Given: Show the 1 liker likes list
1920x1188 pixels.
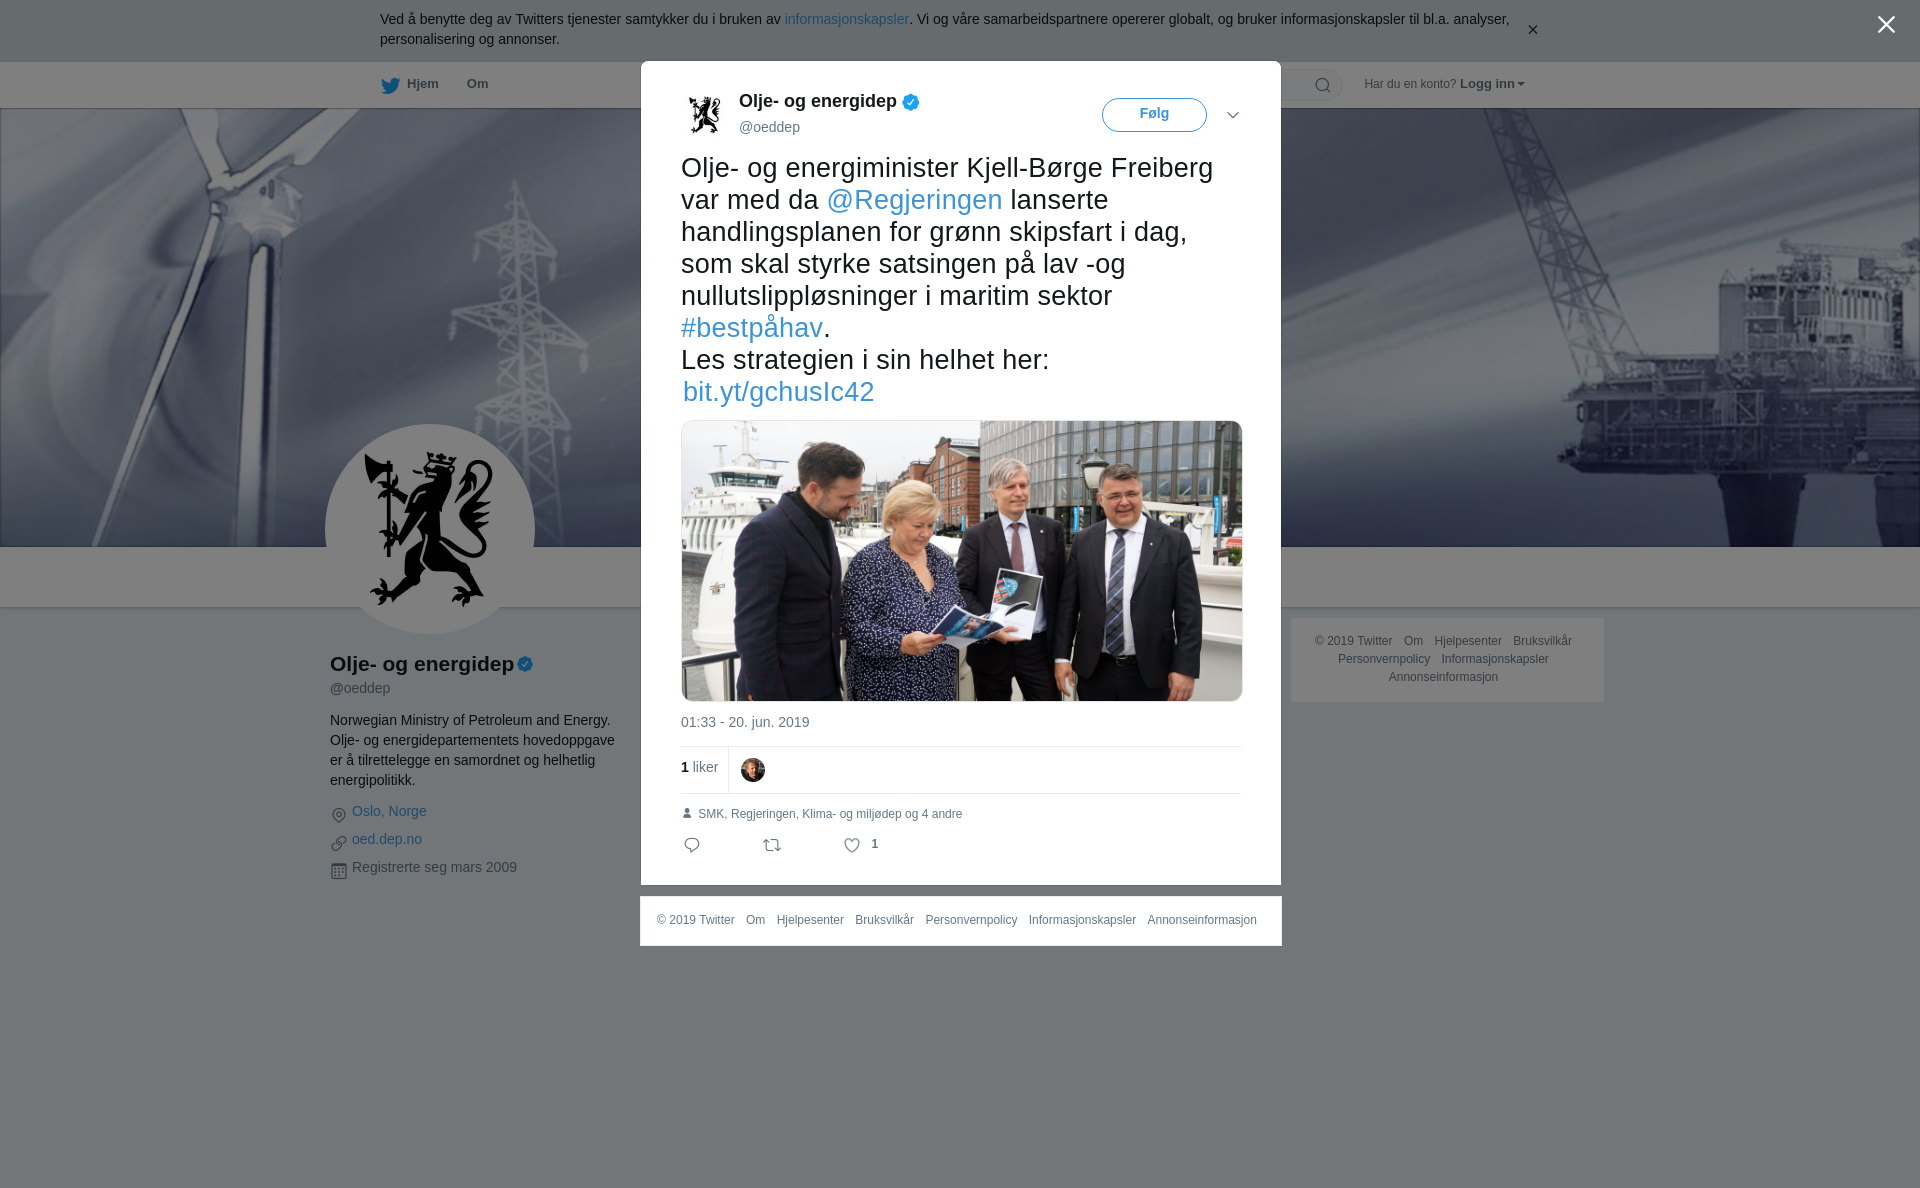Looking at the screenshot, I should (x=699, y=767).
